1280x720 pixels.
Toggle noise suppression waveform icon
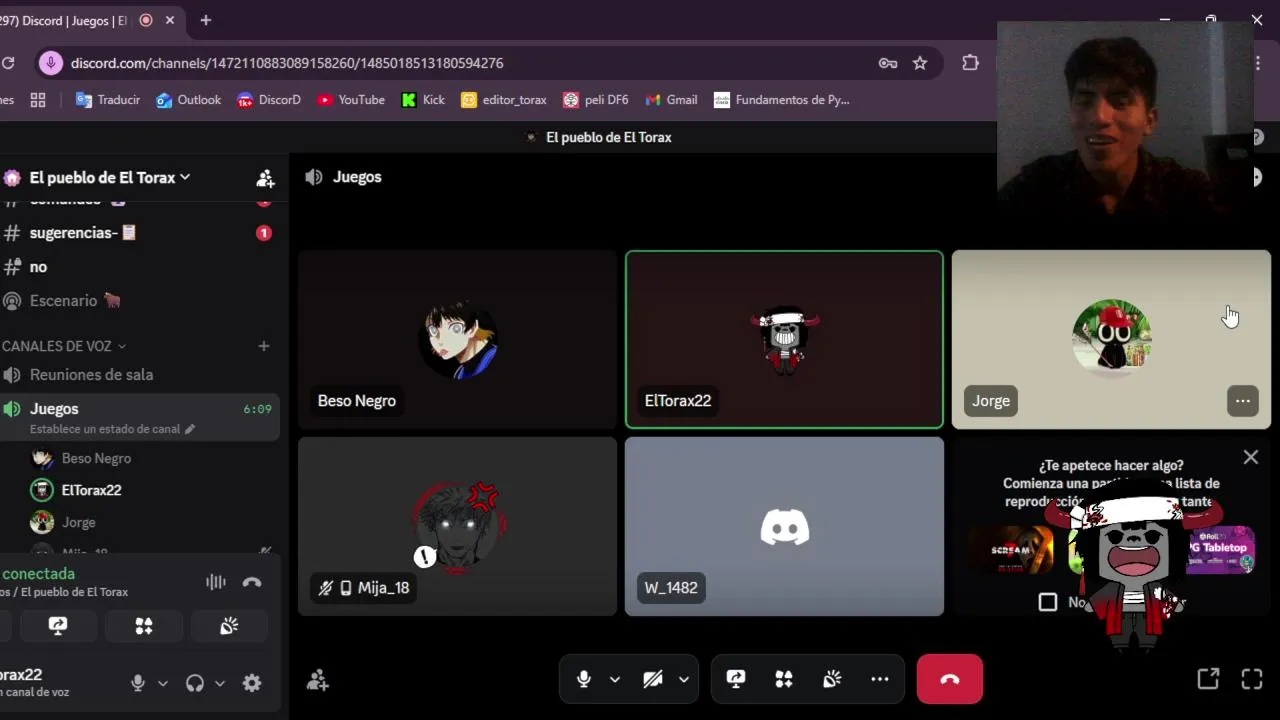click(x=216, y=582)
